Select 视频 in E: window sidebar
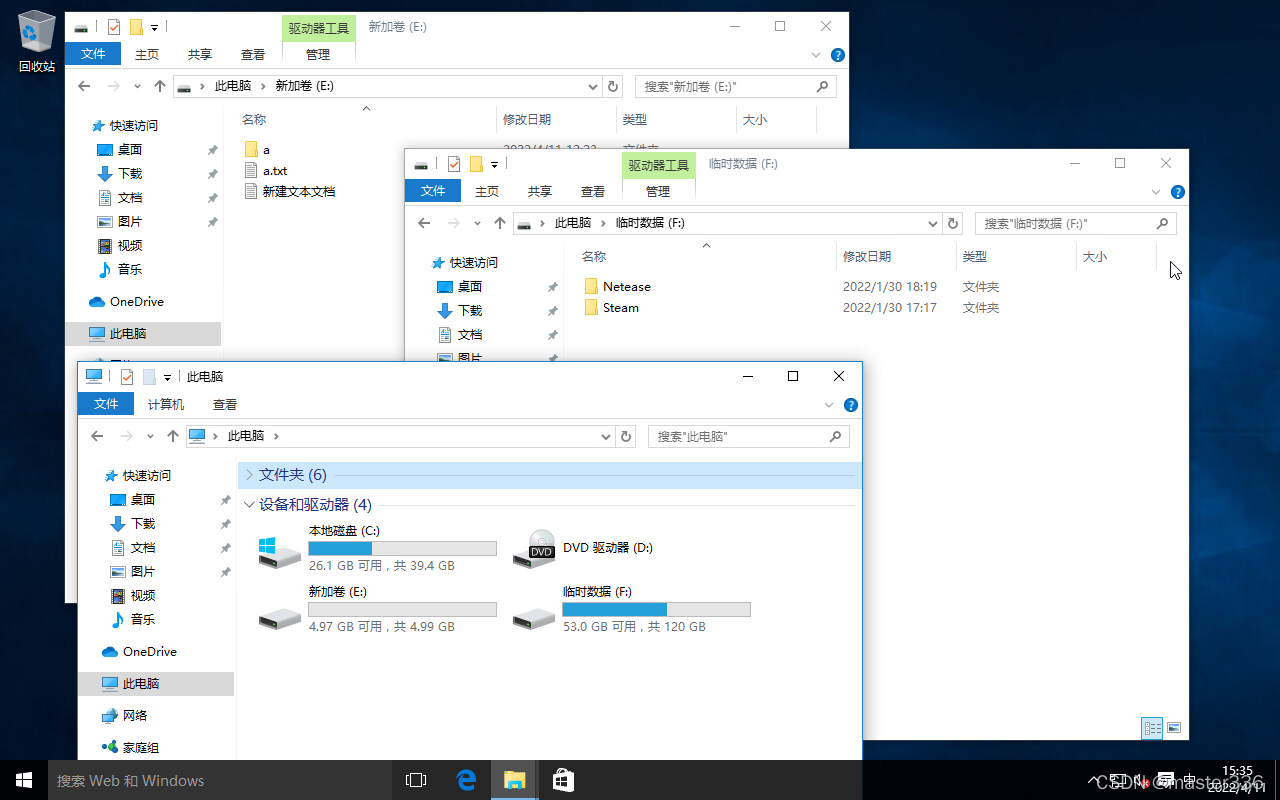Viewport: 1280px width, 800px height. [130, 246]
